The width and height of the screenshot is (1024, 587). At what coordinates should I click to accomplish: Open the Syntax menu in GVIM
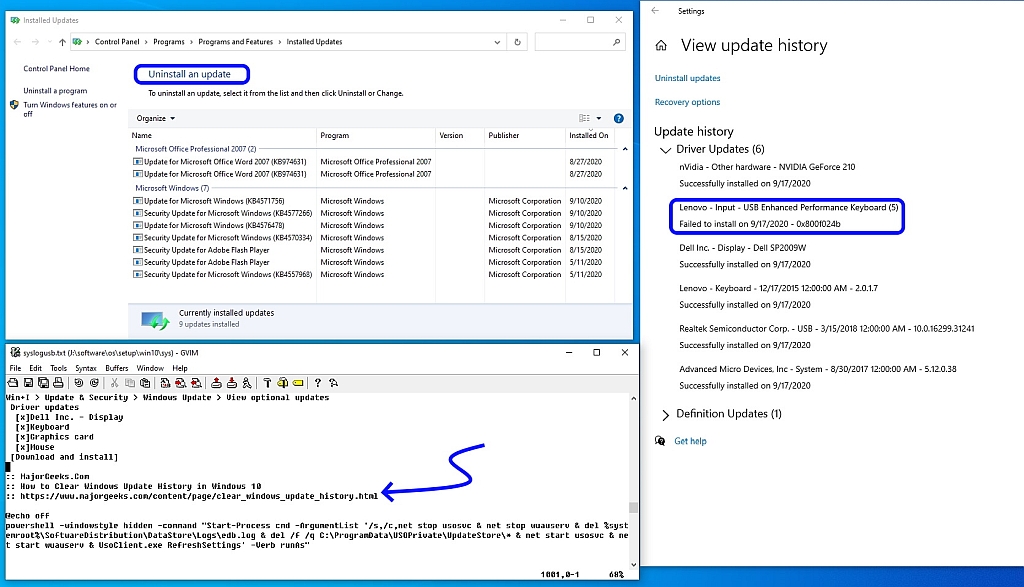click(x=86, y=368)
